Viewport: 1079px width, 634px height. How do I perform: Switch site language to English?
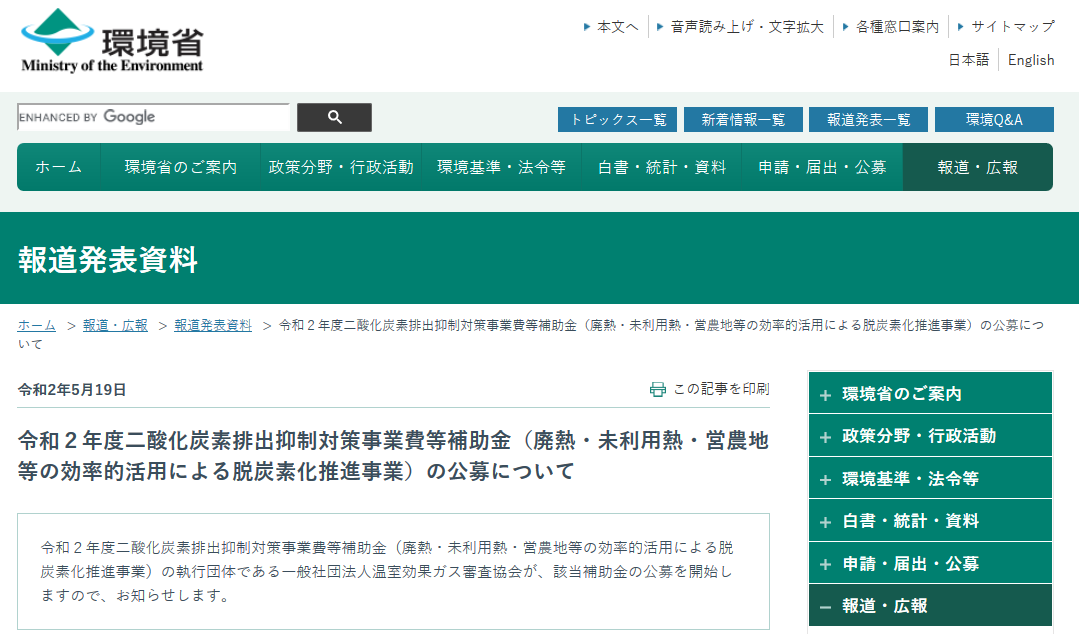pos(1031,60)
